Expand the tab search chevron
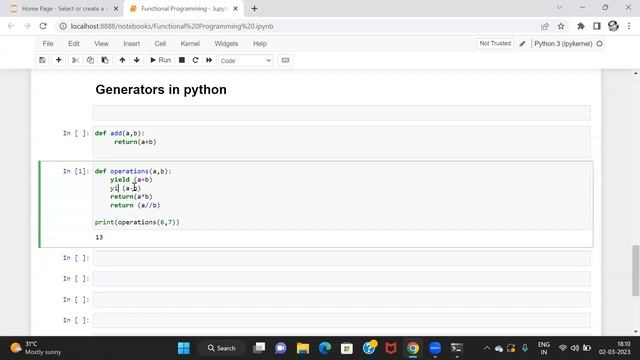This screenshot has height=360, width=640. (560, 7)
